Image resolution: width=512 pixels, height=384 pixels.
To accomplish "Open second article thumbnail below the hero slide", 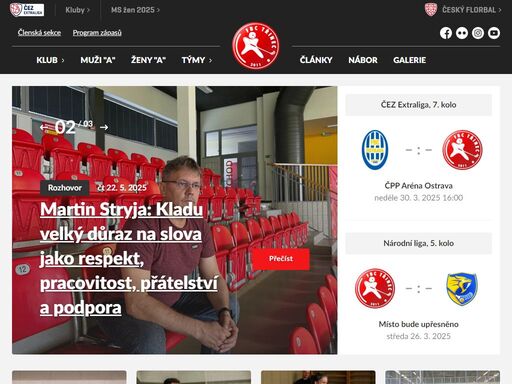I will [x=194, y=377].
